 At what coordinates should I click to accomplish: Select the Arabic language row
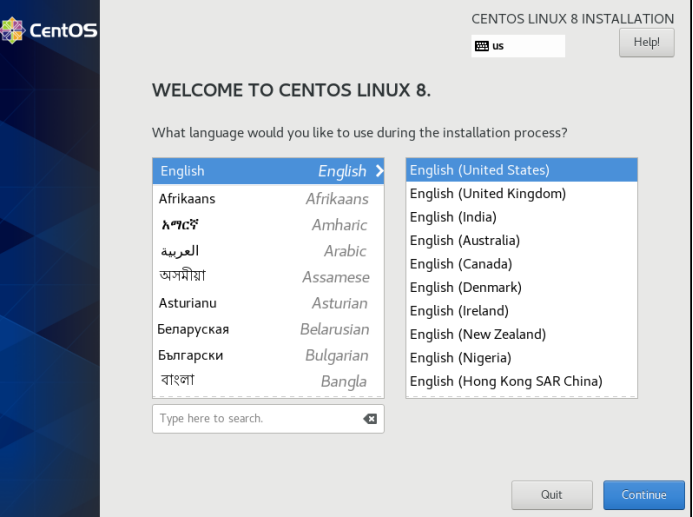click(x=268, y=251)
